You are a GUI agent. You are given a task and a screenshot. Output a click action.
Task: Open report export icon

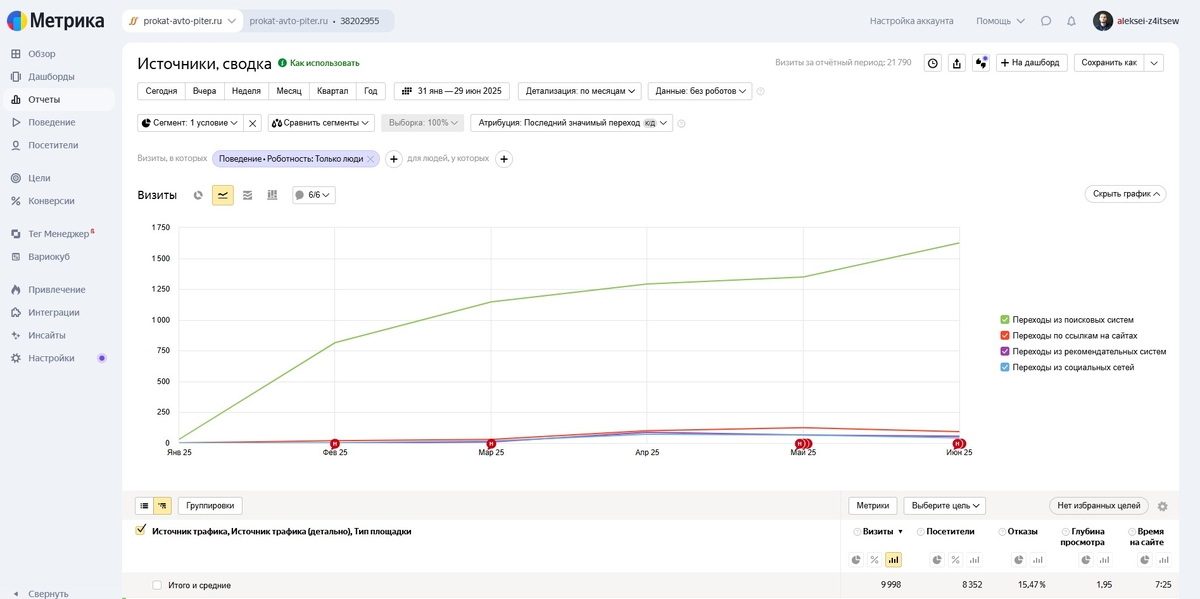click(x=957, y=63)
